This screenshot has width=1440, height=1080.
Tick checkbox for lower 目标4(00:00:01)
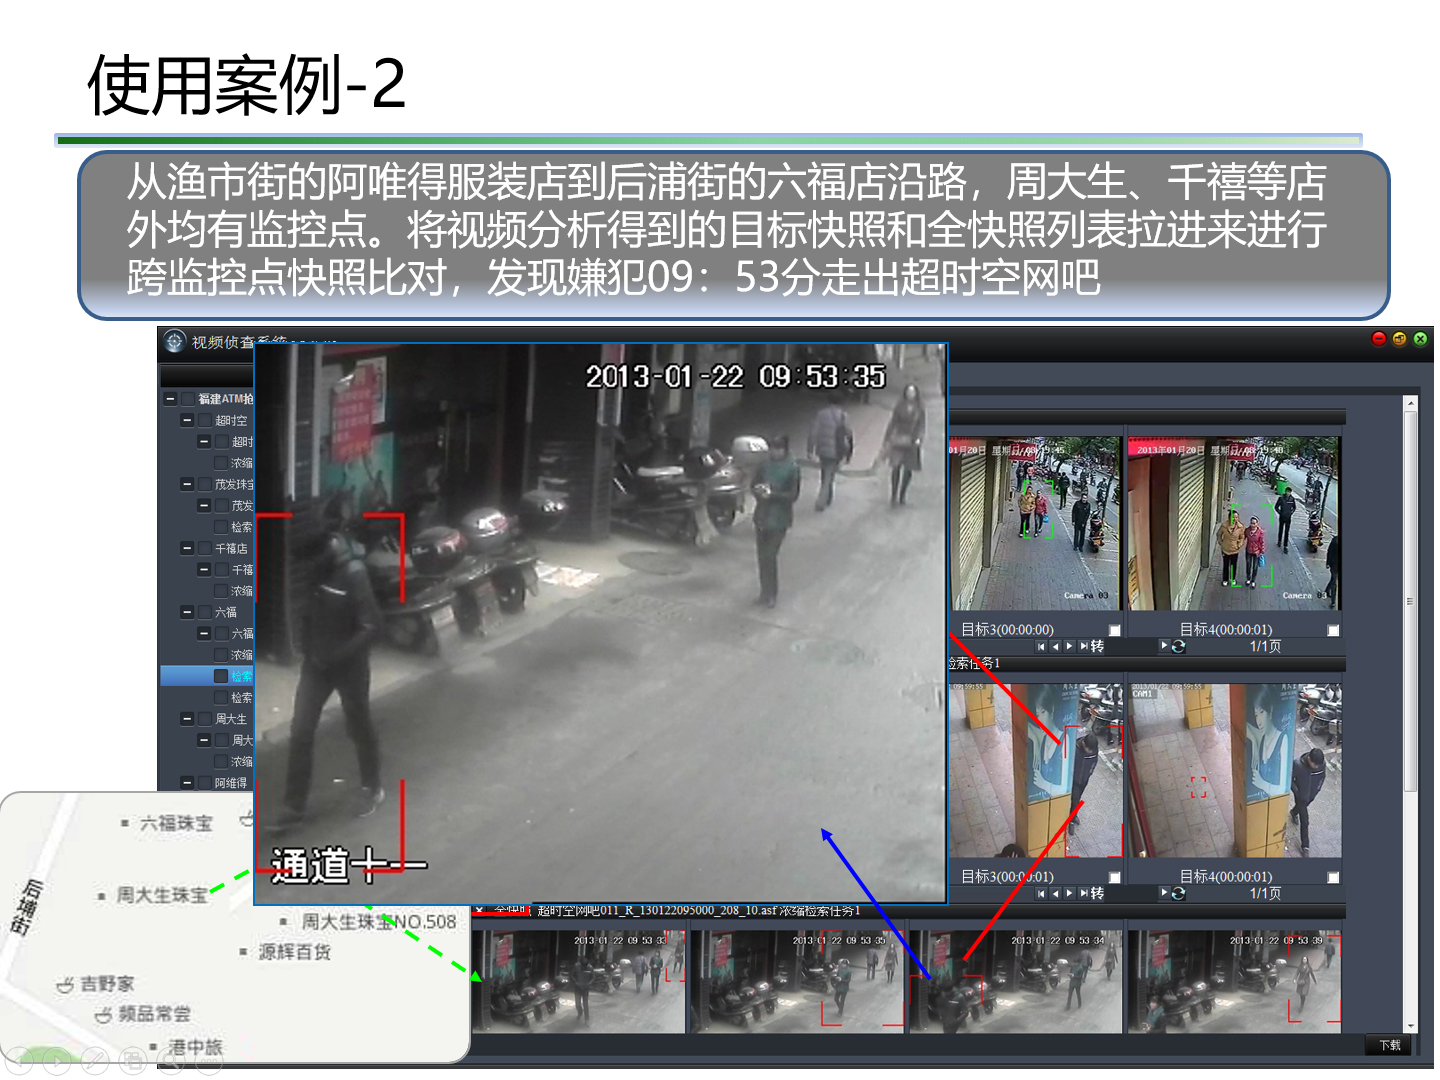(x=1333, y=877)
